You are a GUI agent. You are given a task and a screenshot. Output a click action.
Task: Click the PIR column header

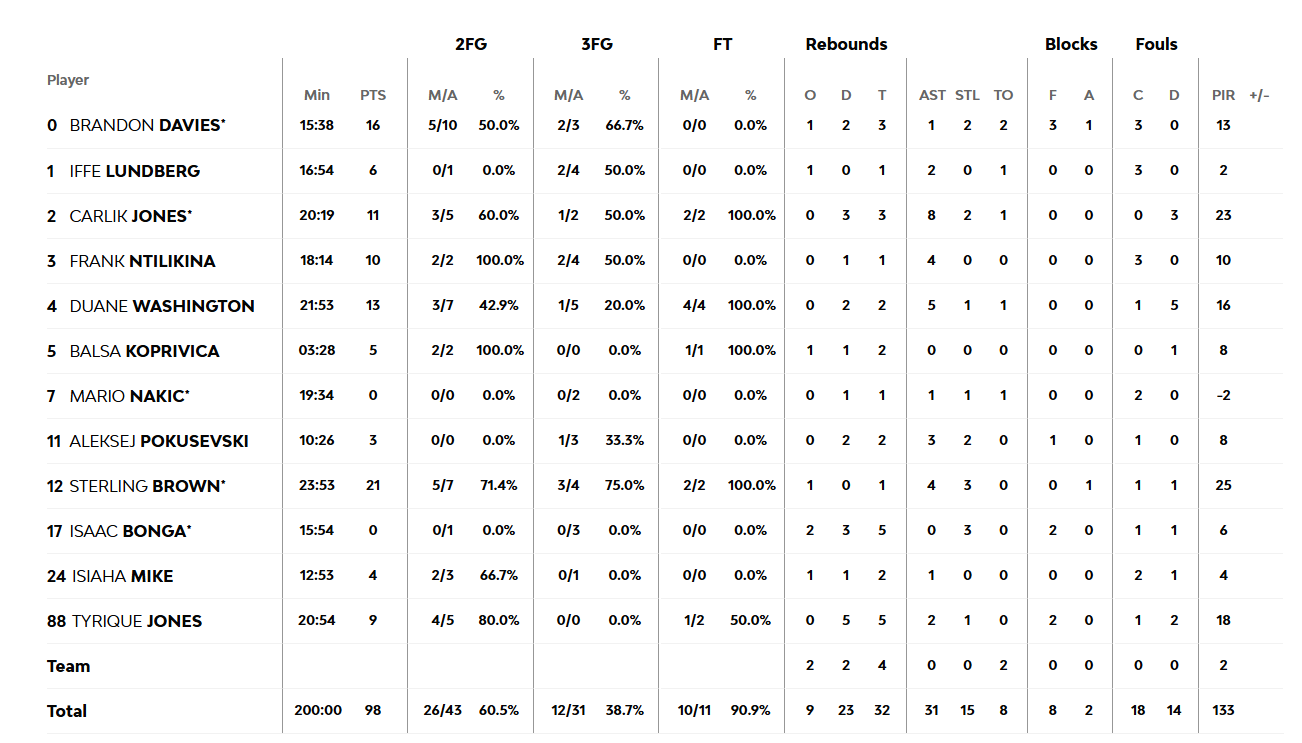(1223, 95)
